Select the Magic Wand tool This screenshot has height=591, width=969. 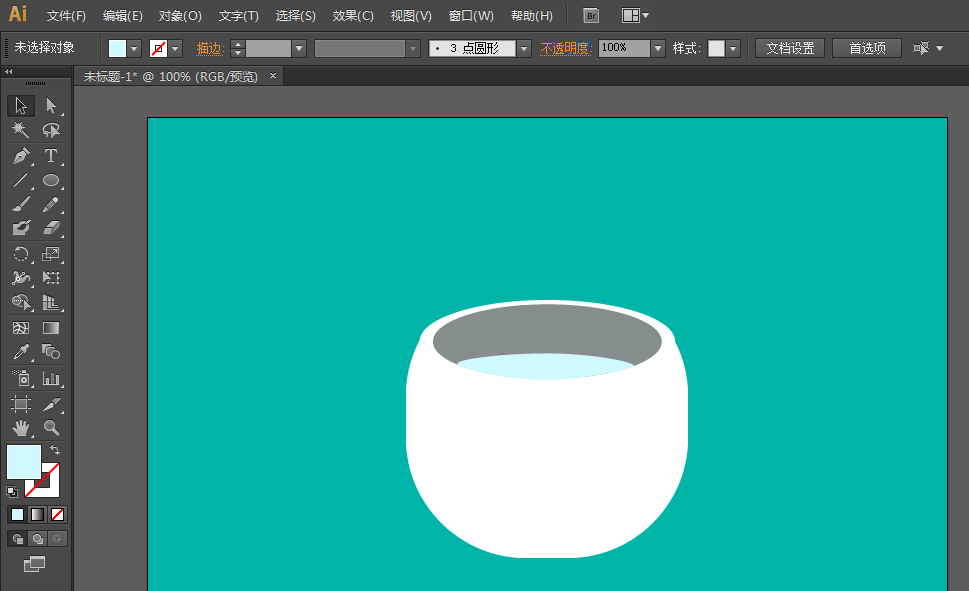click(21, 130)
